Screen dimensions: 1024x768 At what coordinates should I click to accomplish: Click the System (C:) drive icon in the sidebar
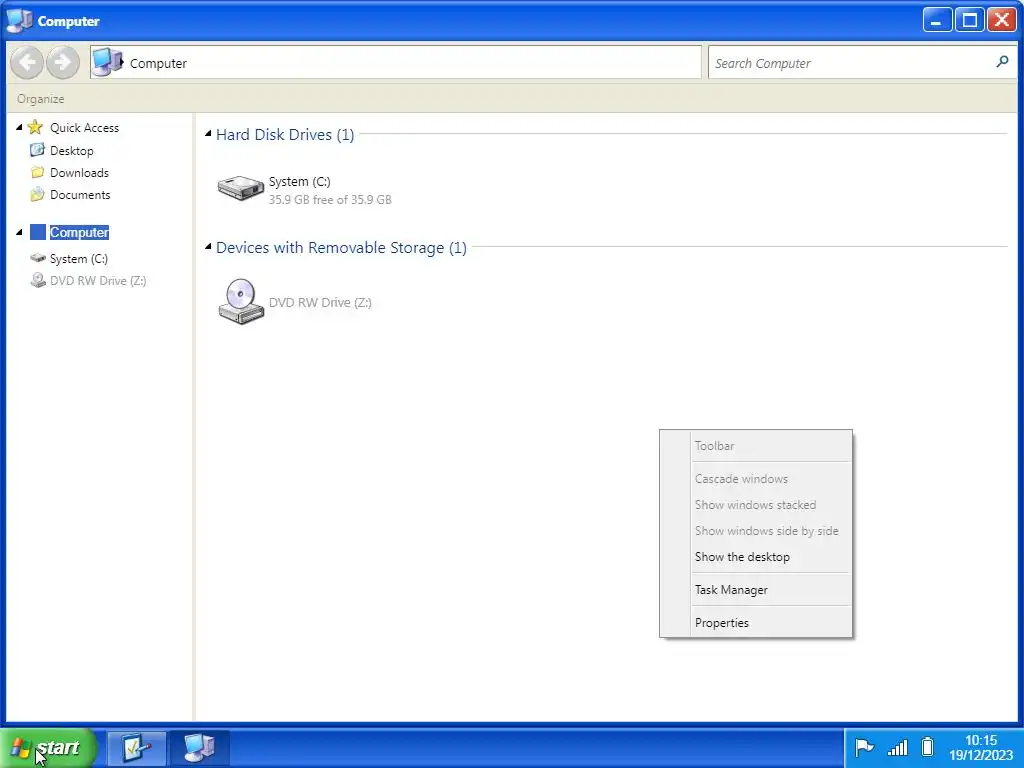(x=38, y=259)
